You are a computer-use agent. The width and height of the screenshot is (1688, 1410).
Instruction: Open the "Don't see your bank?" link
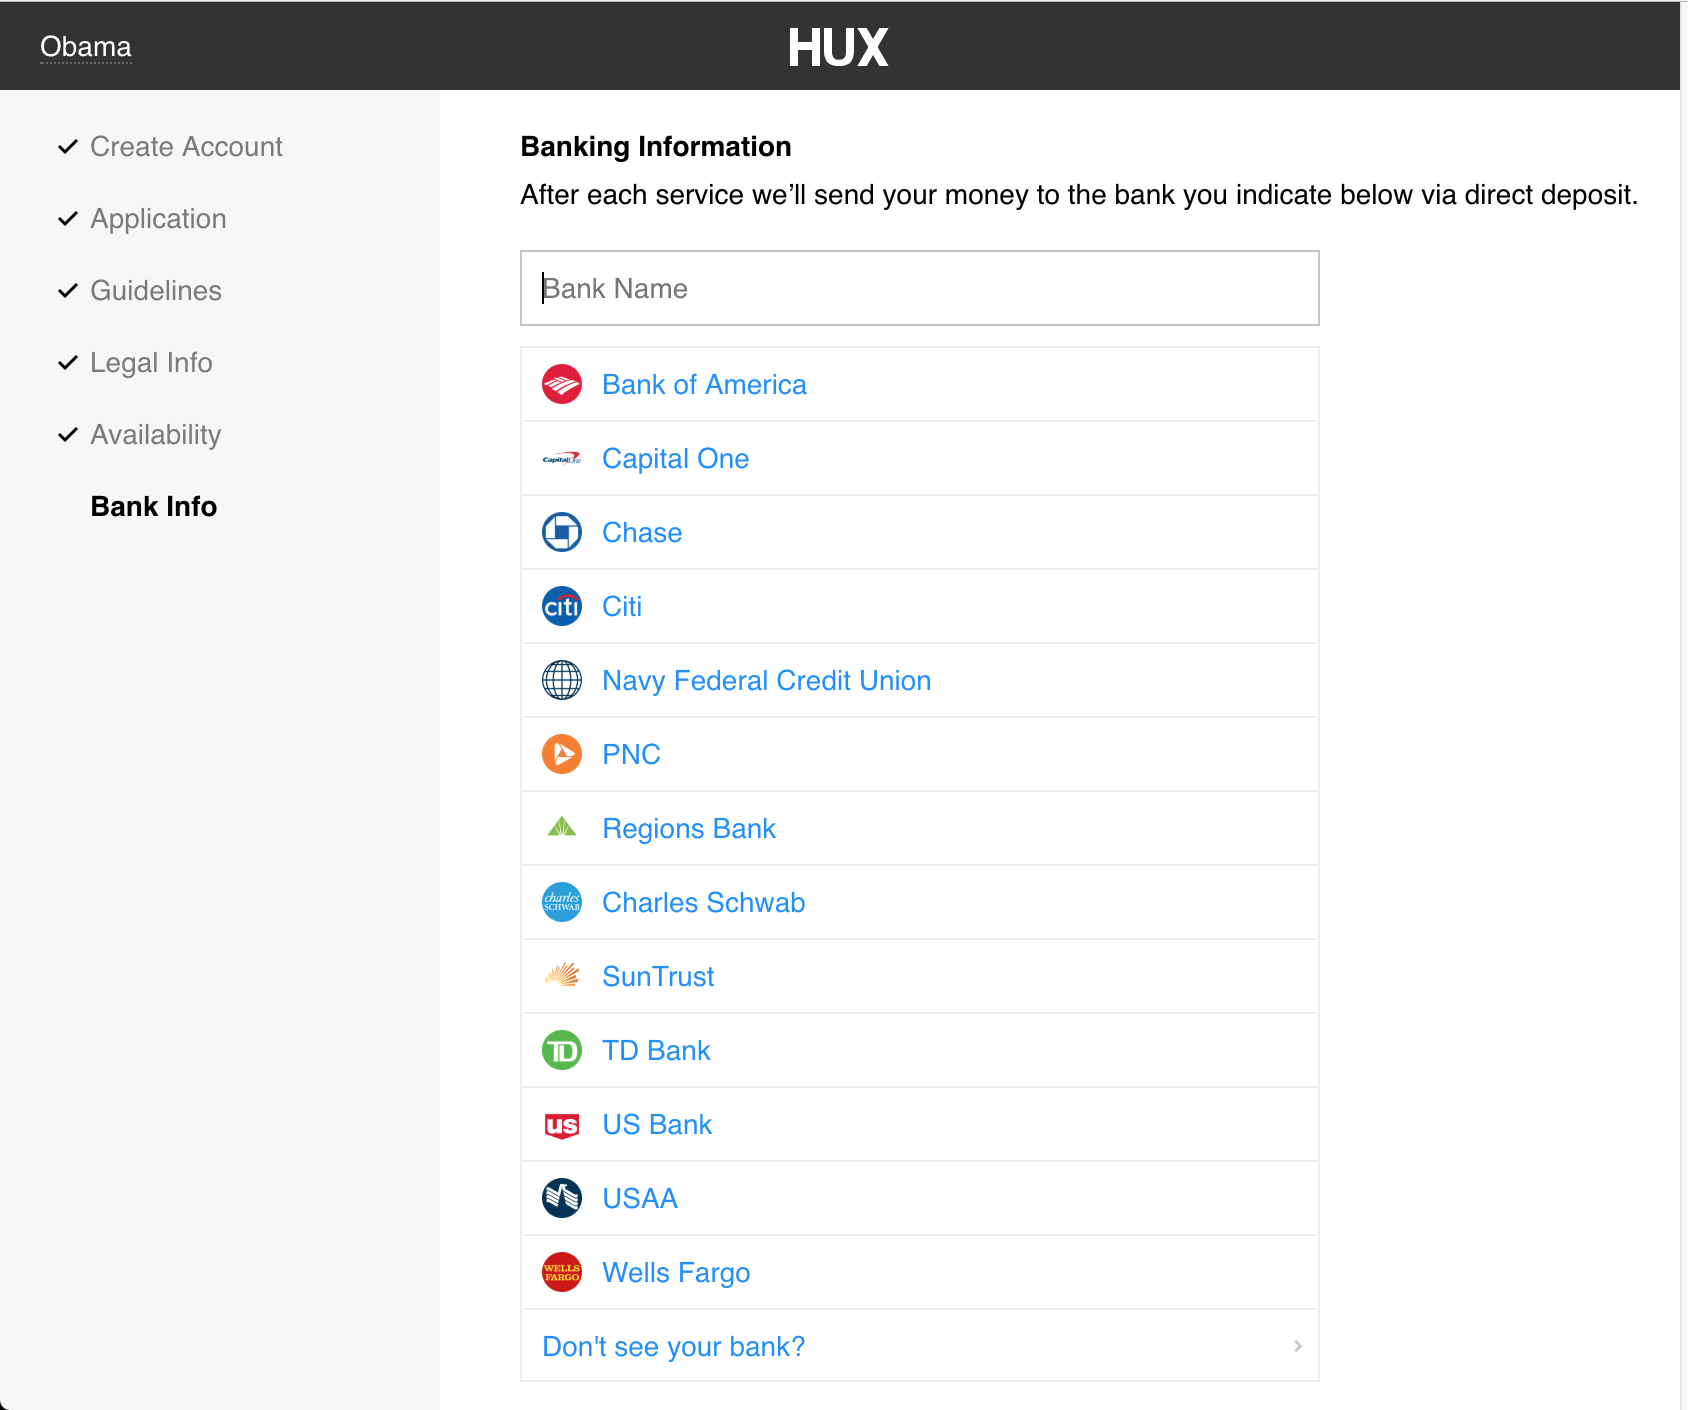pyautogui.click(x=673, y=1347)
